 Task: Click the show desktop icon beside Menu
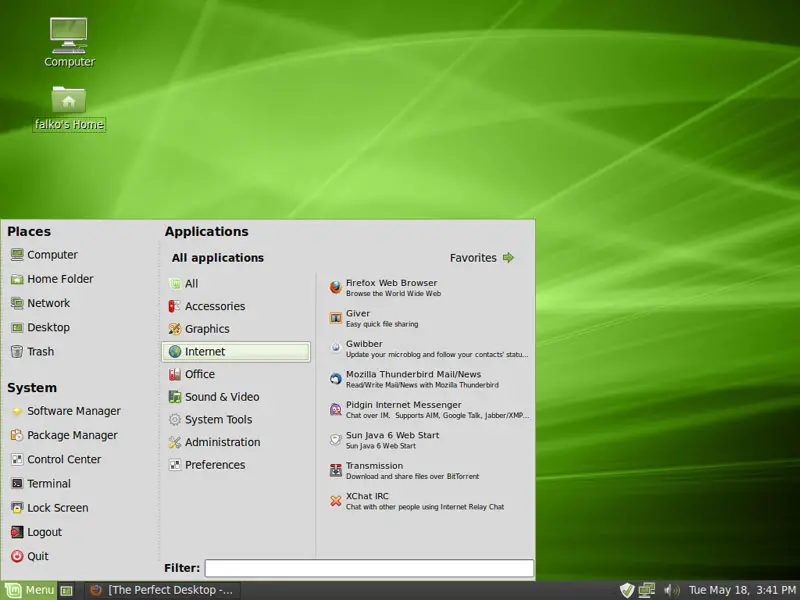coord(66,591)
